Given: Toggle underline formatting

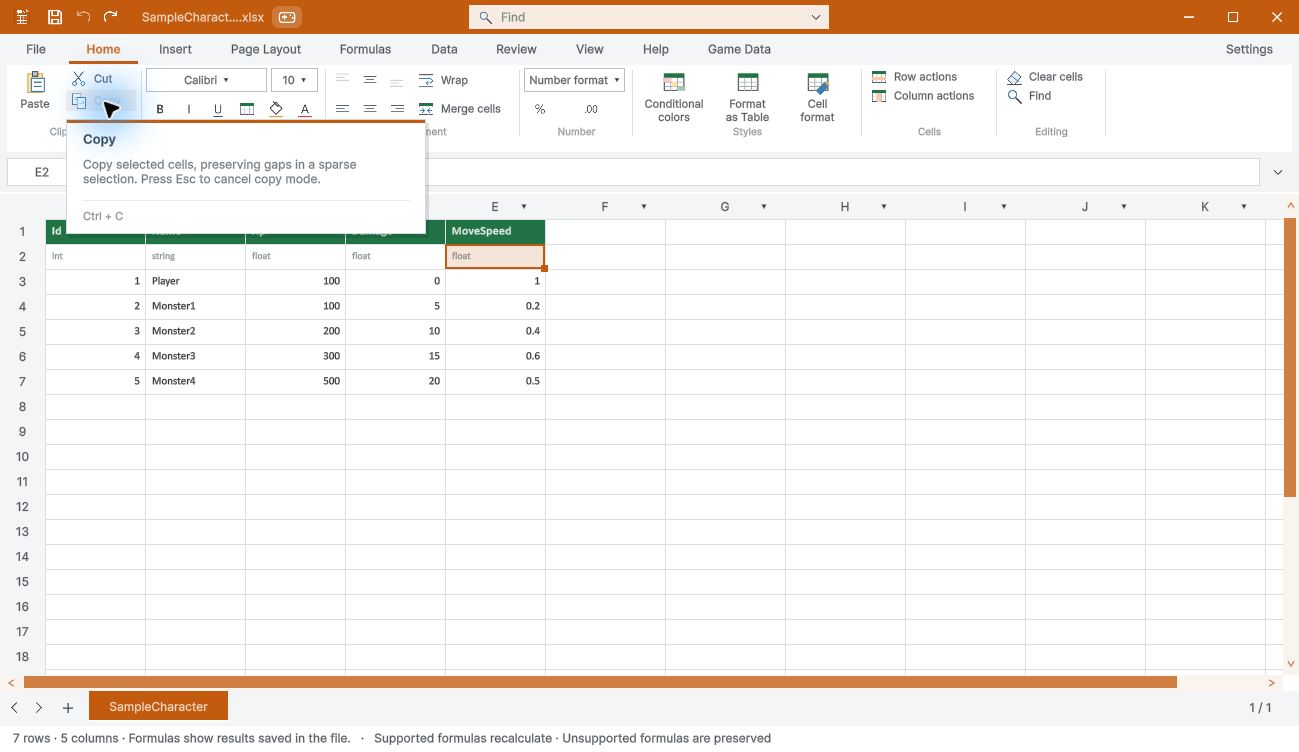Looking at the screenshot, I should click(x=218, y=109).
